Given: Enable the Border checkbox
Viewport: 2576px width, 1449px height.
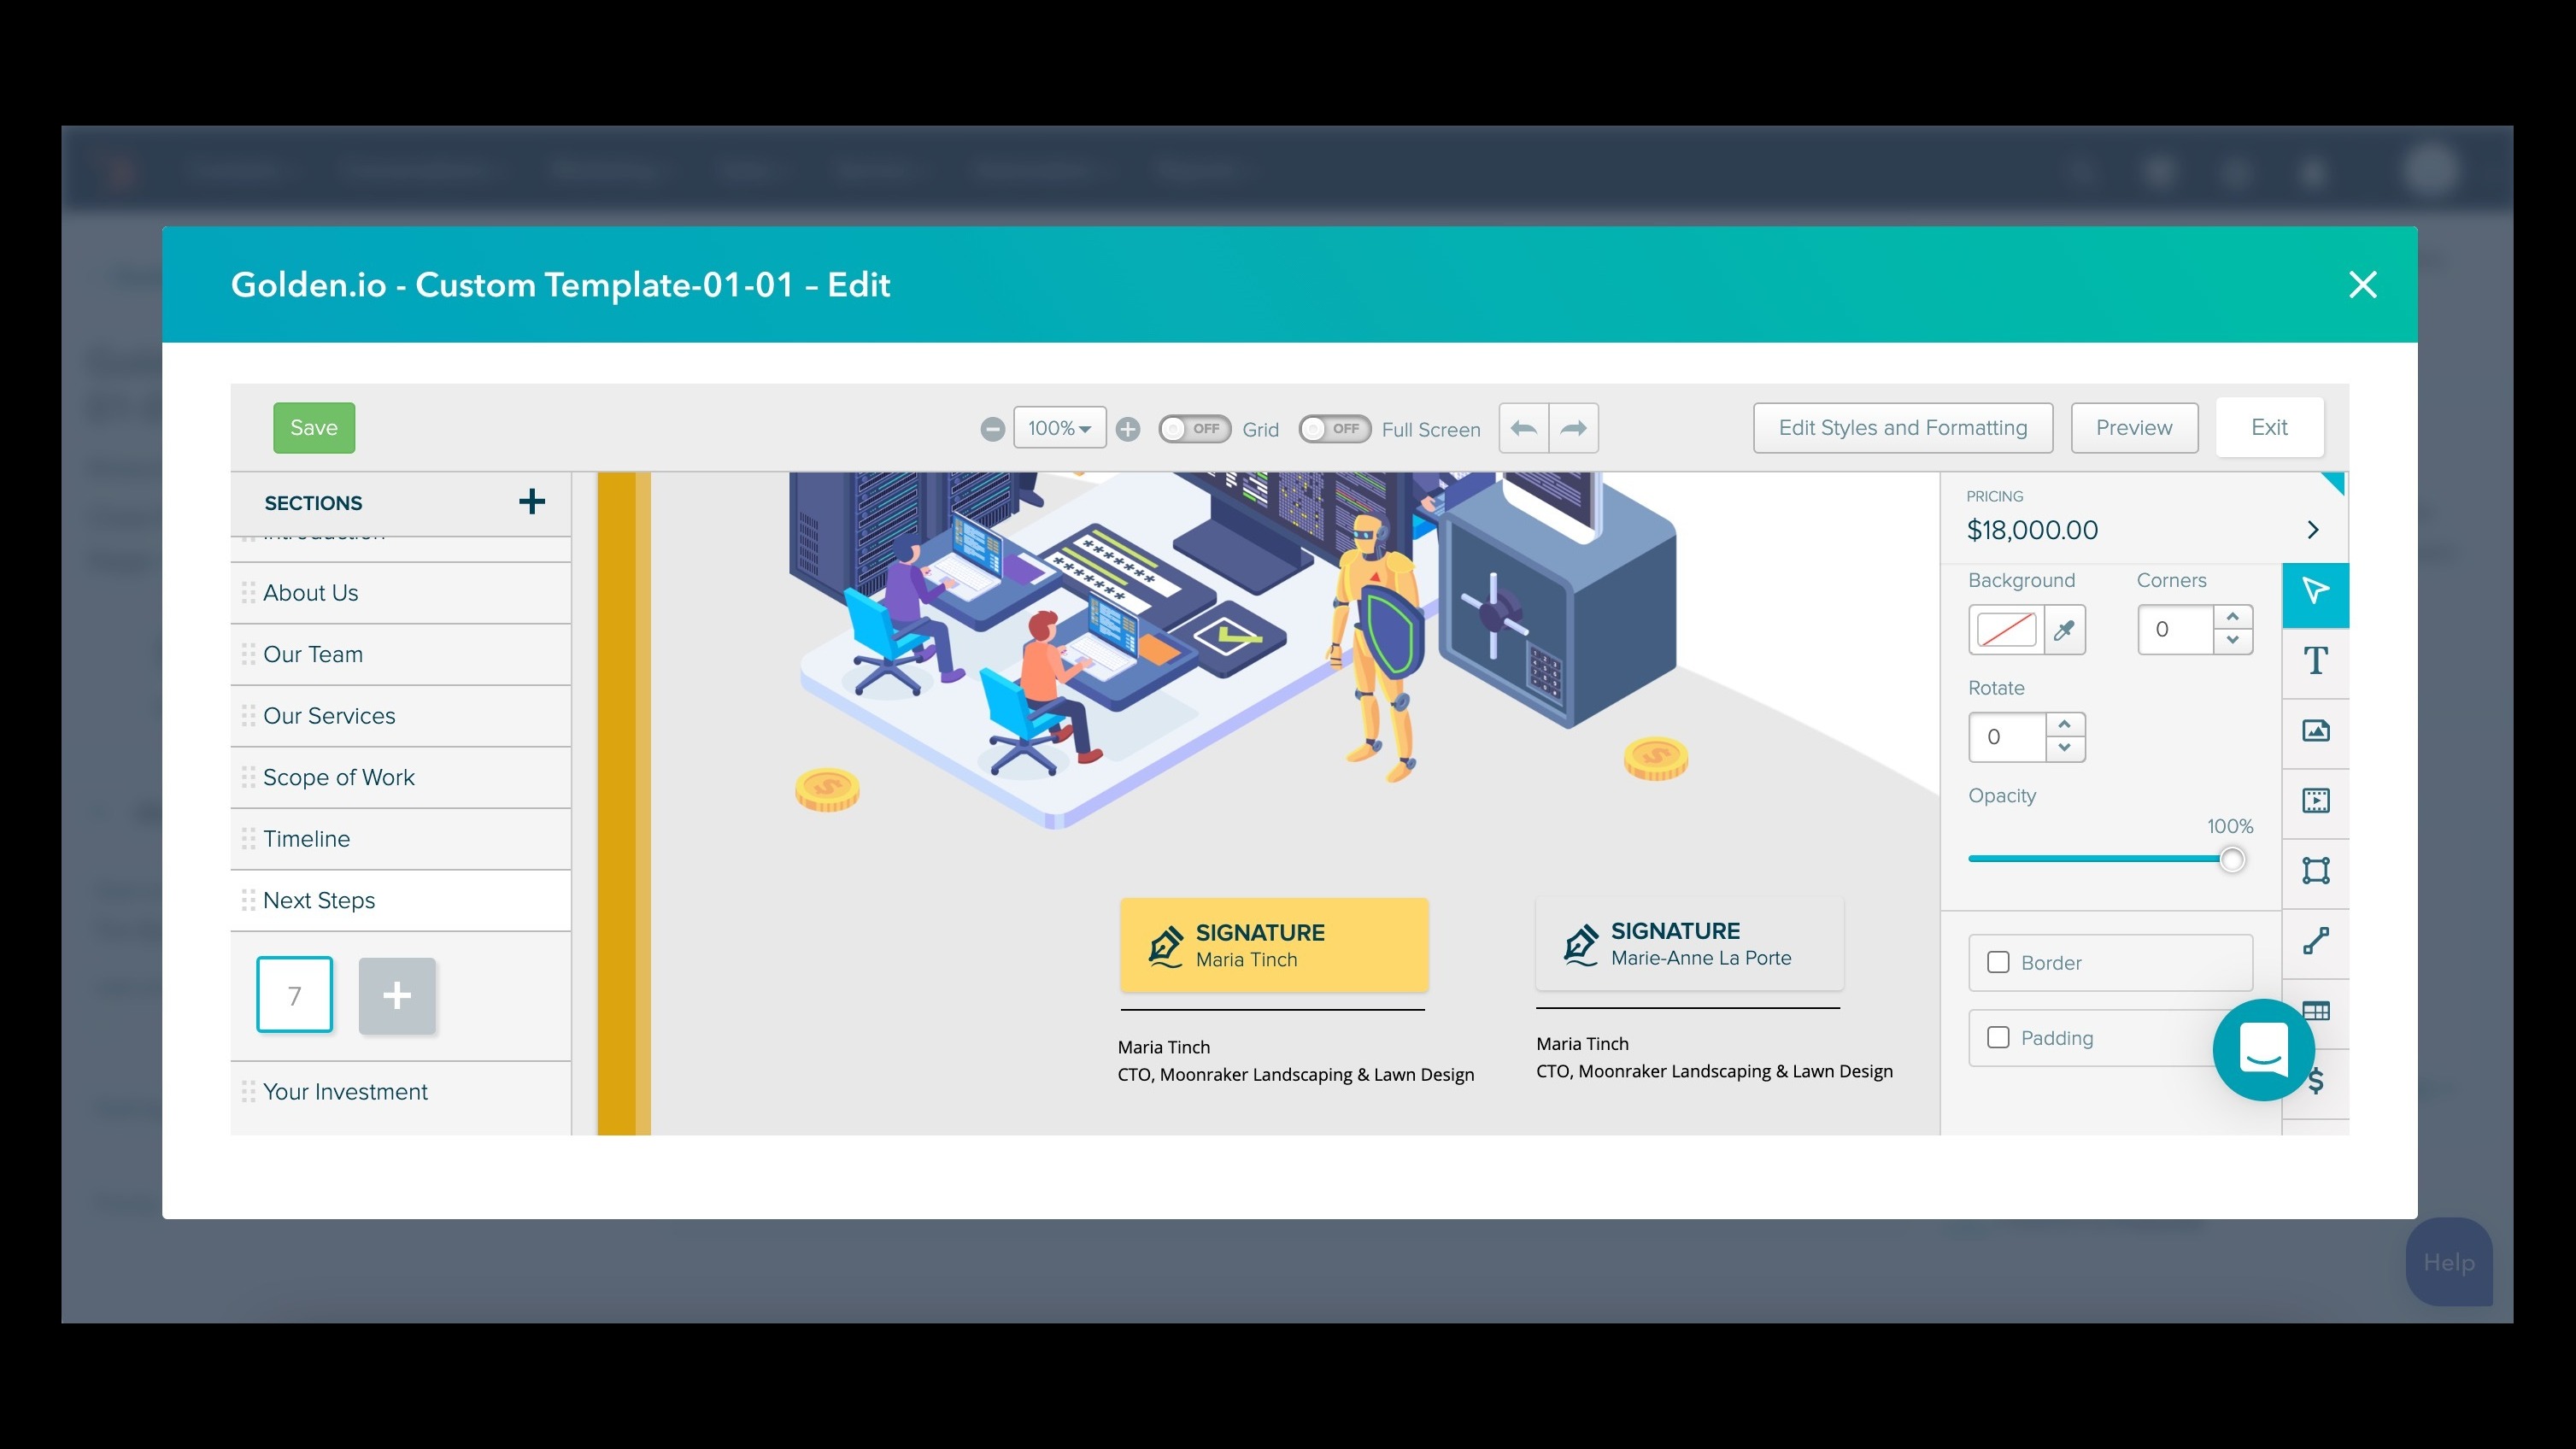Looking at the screenshot, I should (x=1998, y=962).
